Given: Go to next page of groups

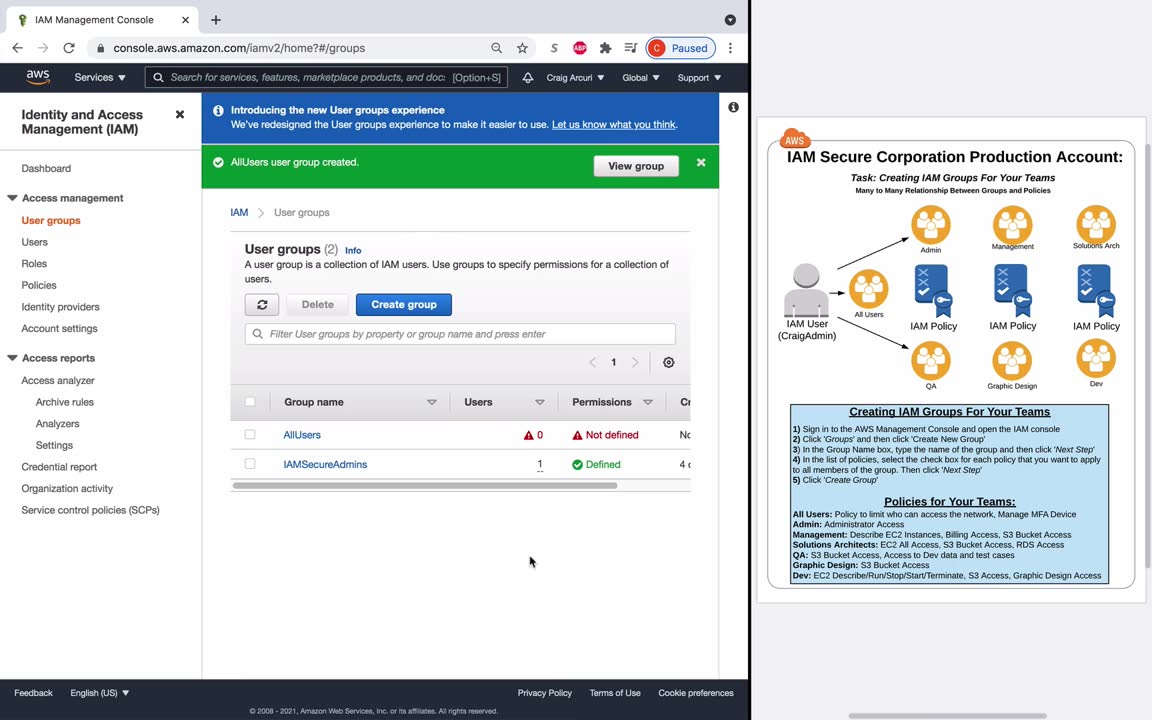Looking at the screenshot, I should tap(635, 362).
